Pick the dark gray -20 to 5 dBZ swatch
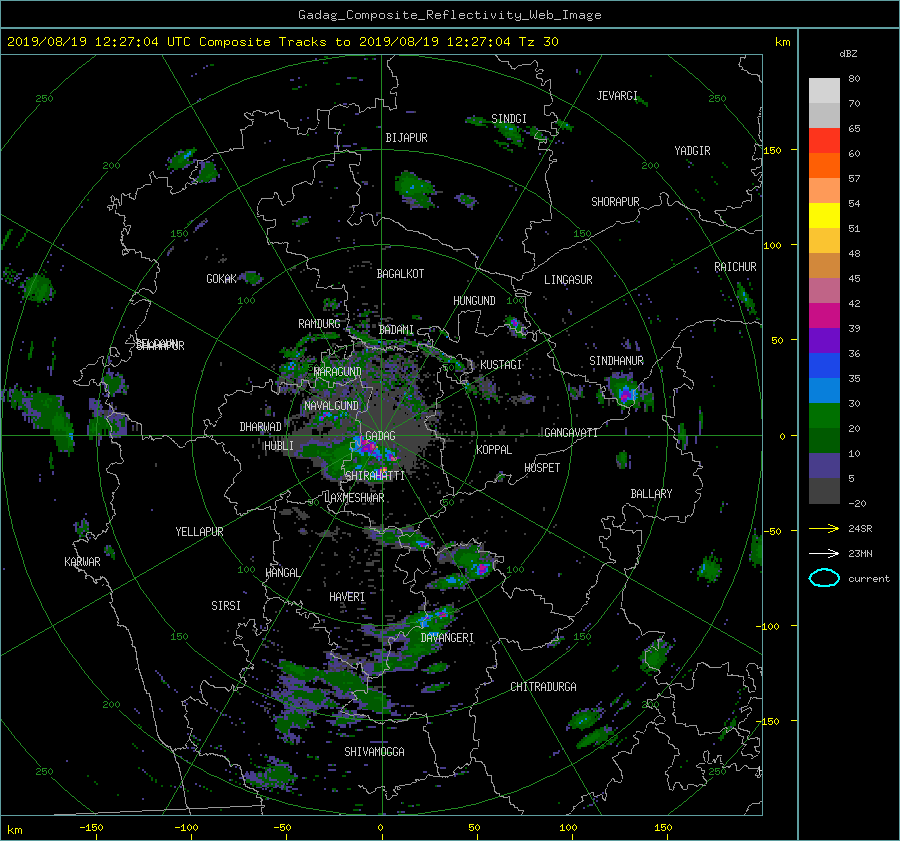The image size is (900, 841). (824, 491)
